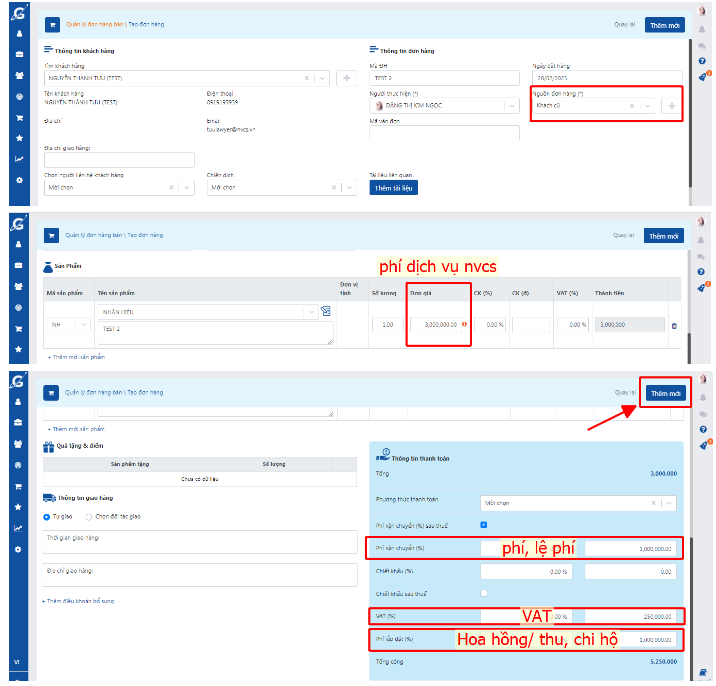Open people group icon in customer-info screen sidebar

coord(19,76)
